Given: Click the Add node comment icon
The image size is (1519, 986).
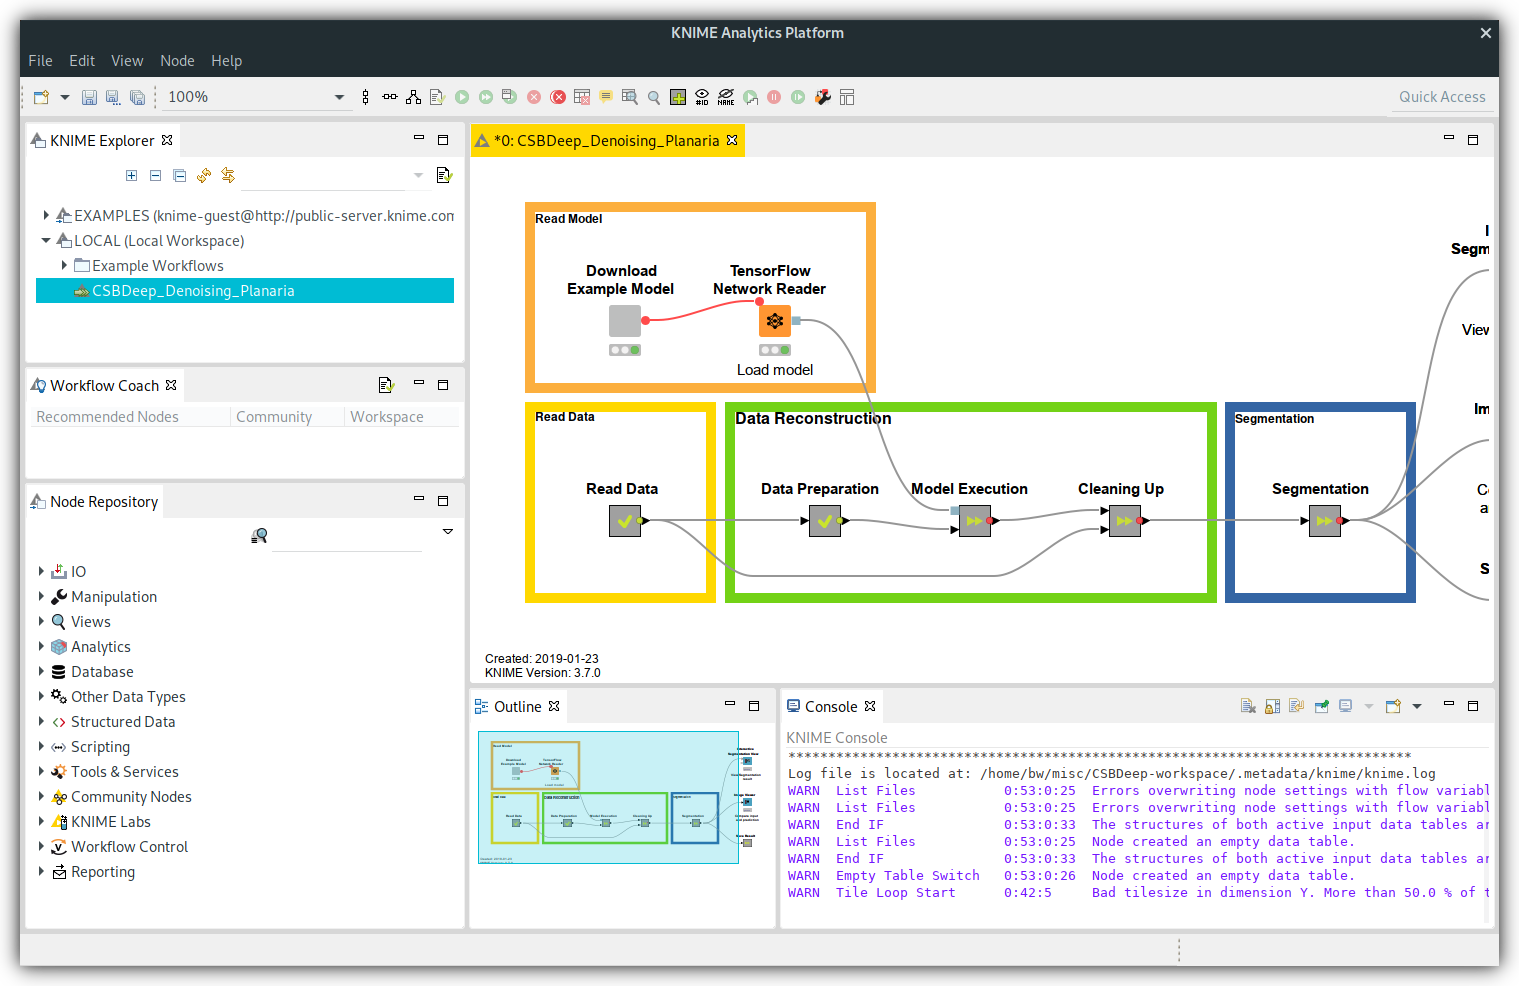Looking at the screenshot, I should pyautogui.click(x=606, y=97).
